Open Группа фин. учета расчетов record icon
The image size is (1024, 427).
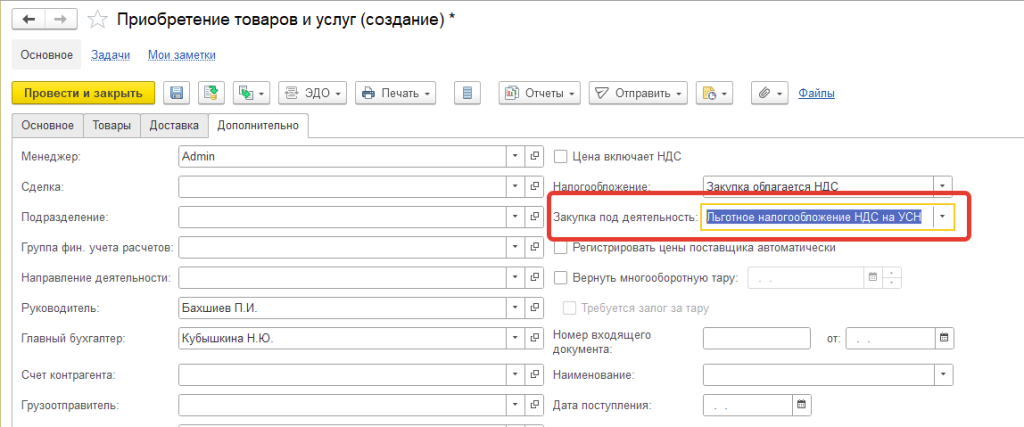coord(534,247)
